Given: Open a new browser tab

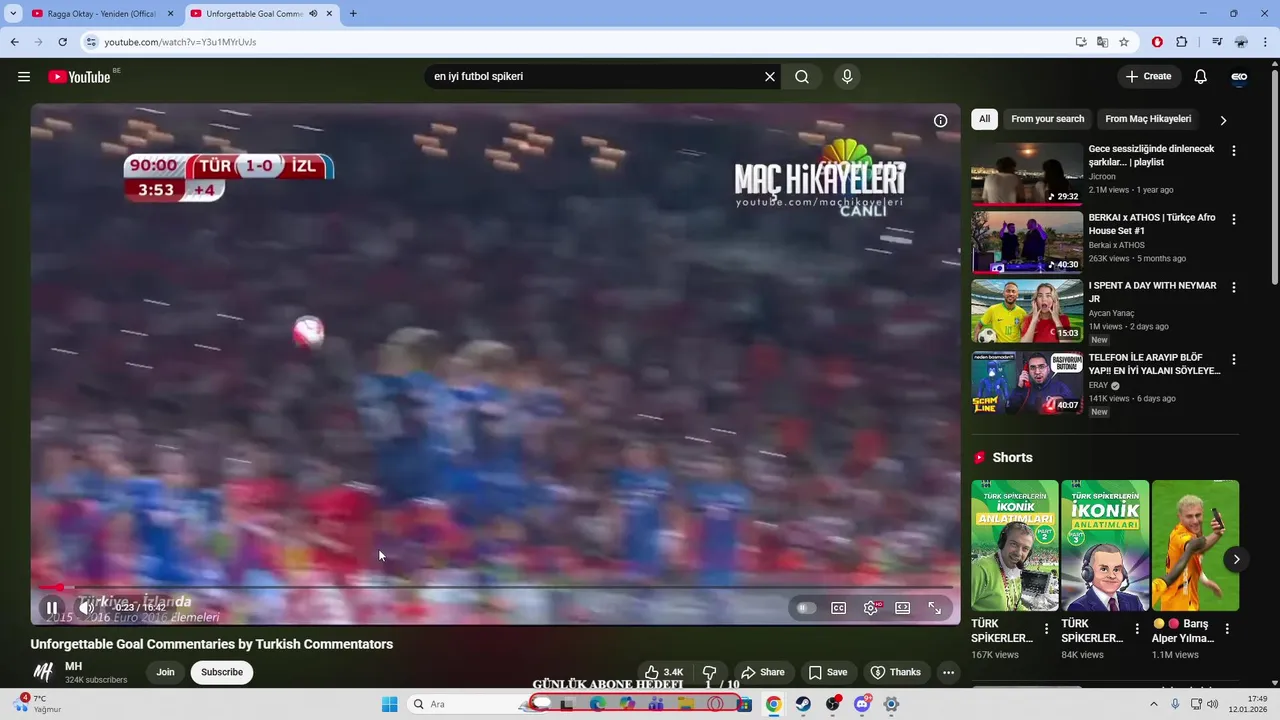Looking at the screenshot, I should tap(352, 14).
